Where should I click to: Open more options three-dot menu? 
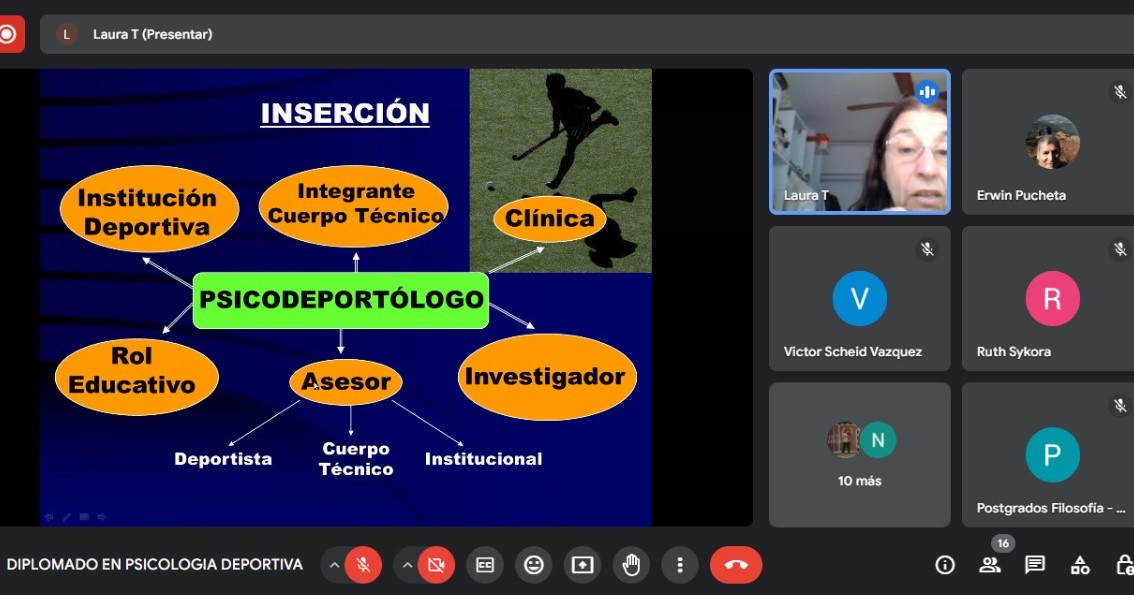pos(679,565)
